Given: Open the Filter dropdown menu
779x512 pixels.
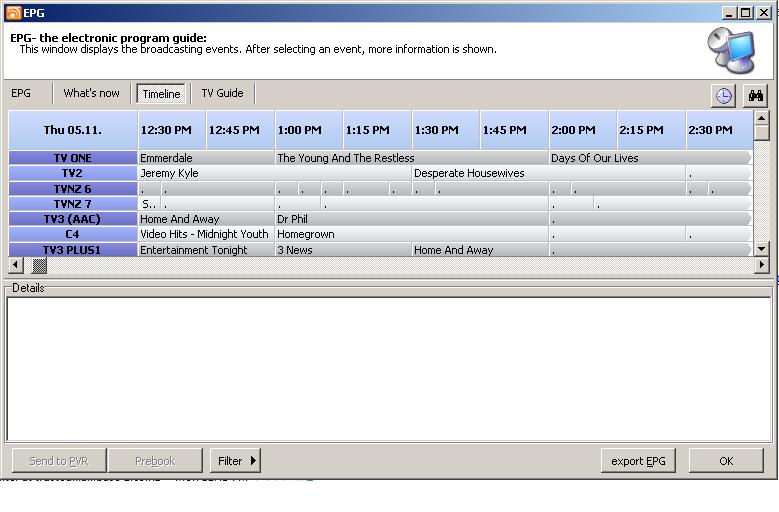Looking at the screenshot, I should [x=235, y=461].
